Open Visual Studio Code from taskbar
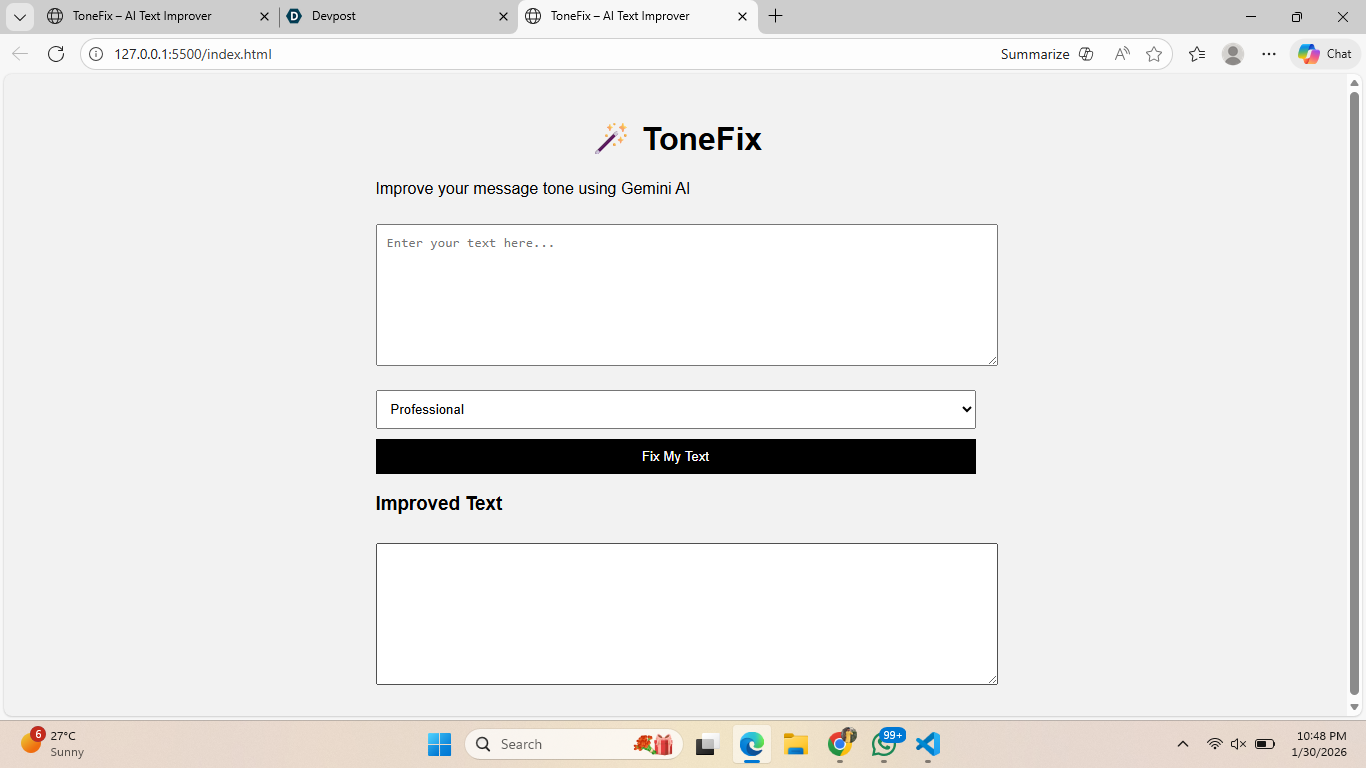The width and height of the screenshot is (1366, 768). 928,744
